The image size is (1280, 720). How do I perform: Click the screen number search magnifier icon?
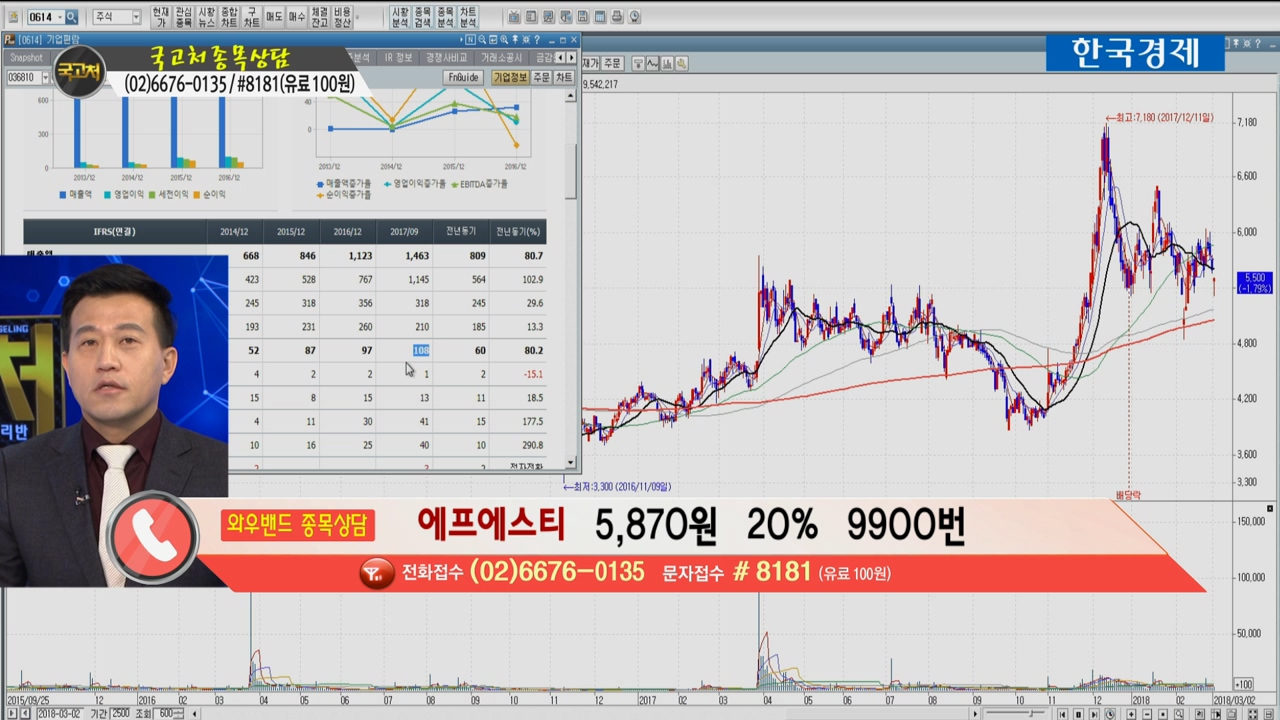tap(72, 17)
